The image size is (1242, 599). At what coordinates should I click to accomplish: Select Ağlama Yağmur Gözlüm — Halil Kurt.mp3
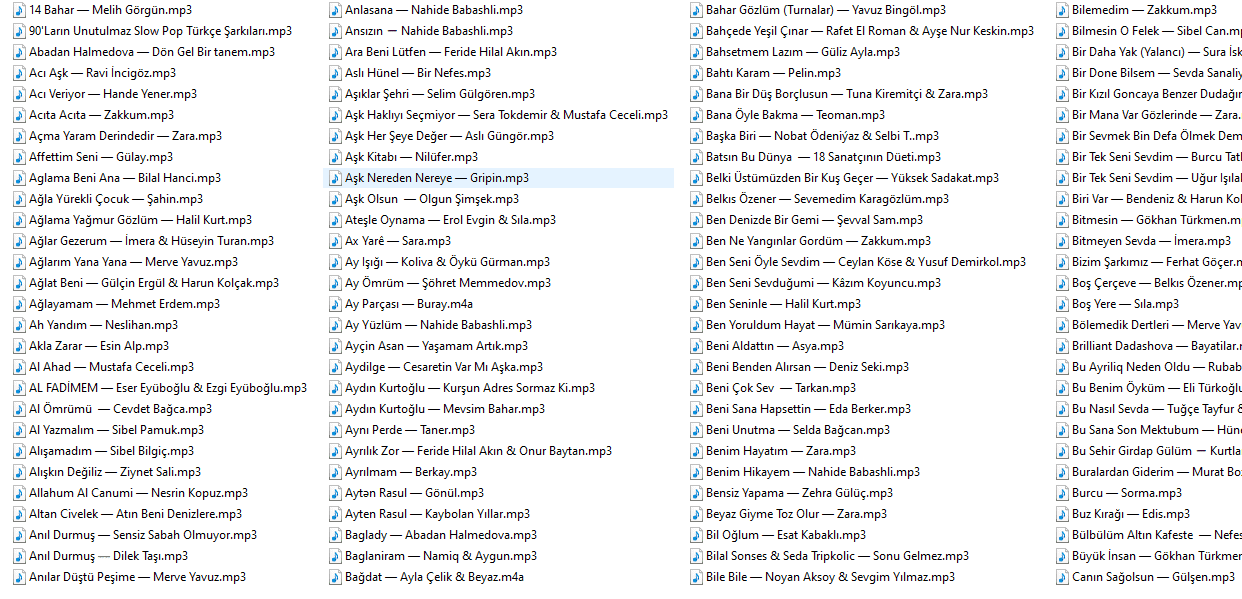pyautogui.click(x=141, y=220)
